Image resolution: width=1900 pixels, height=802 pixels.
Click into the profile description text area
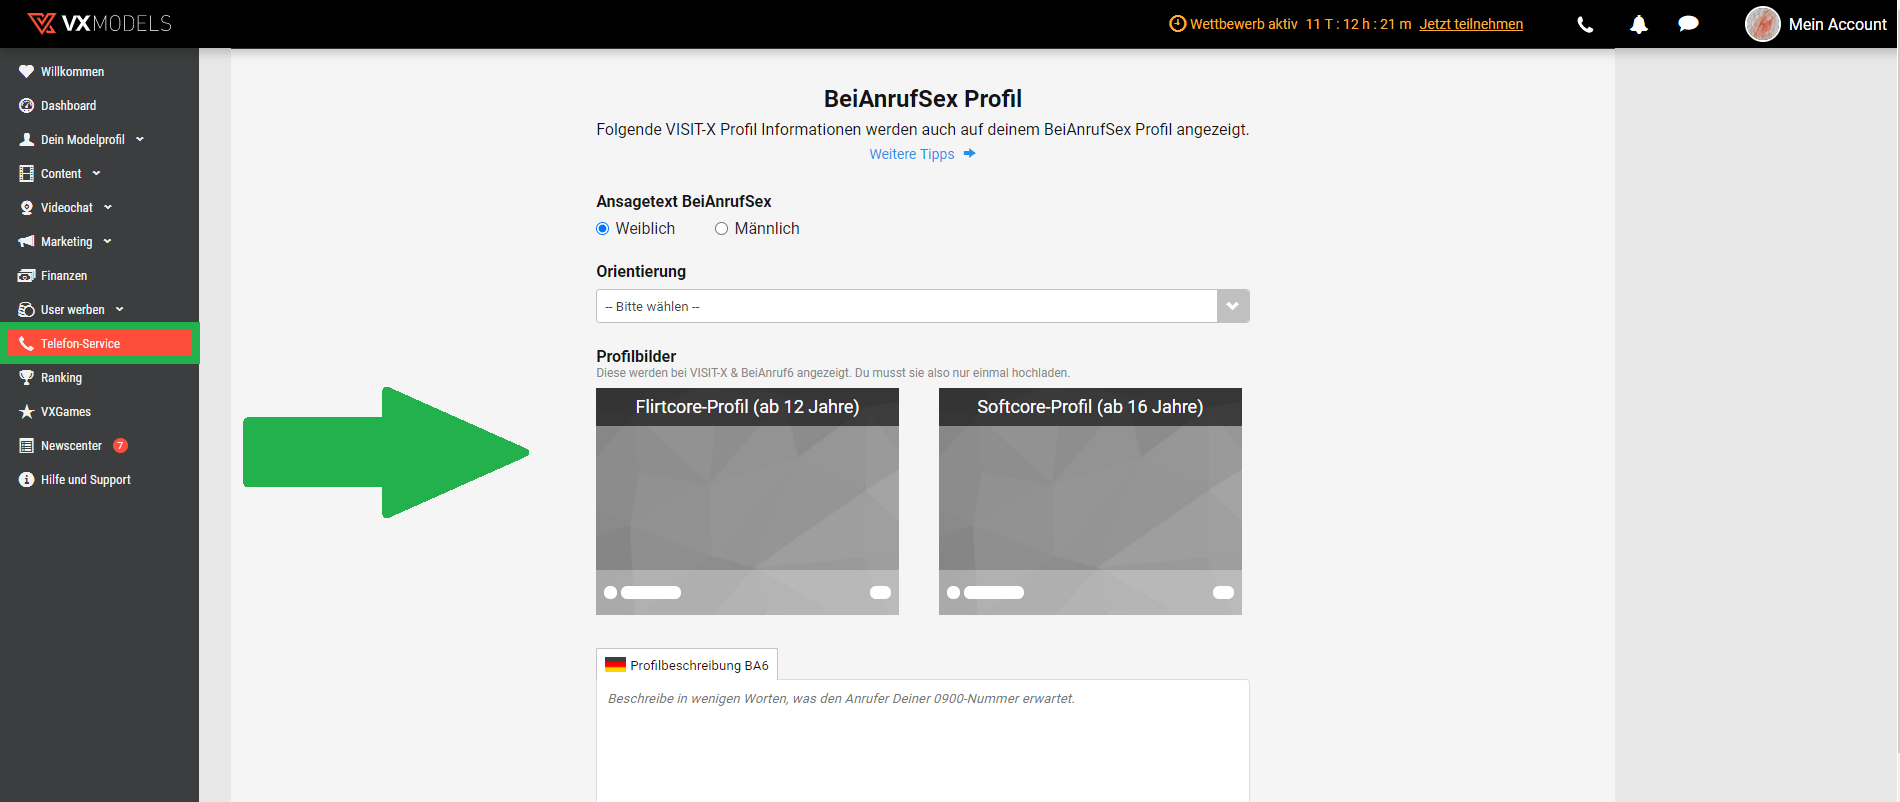(x=923, y=740)
